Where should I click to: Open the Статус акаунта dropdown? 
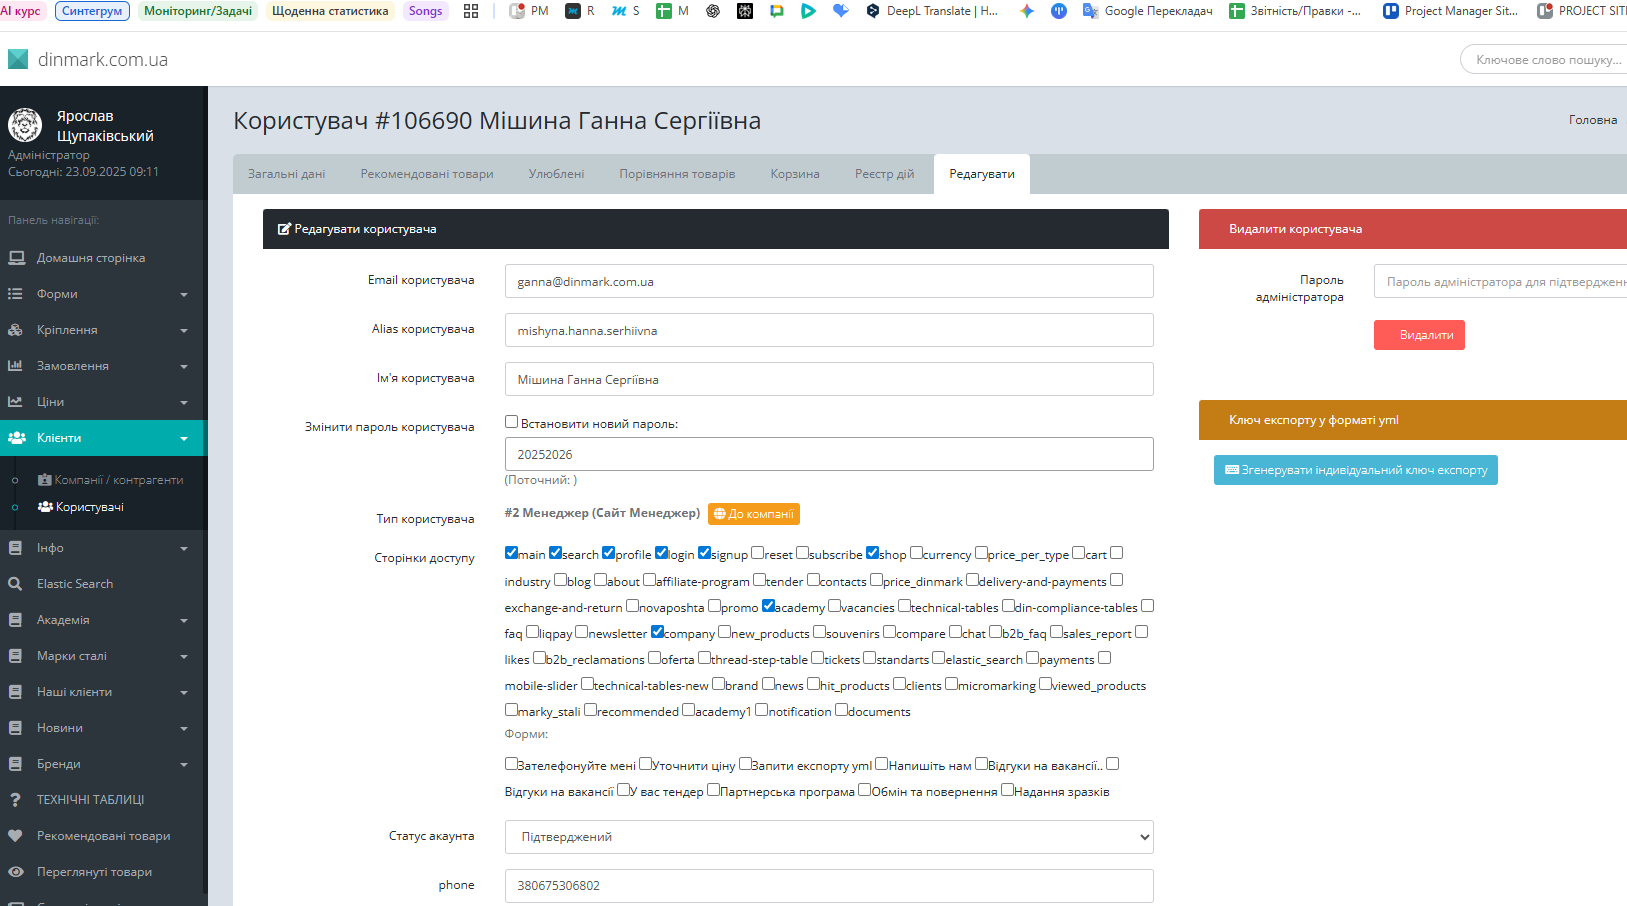pos(829,837)
